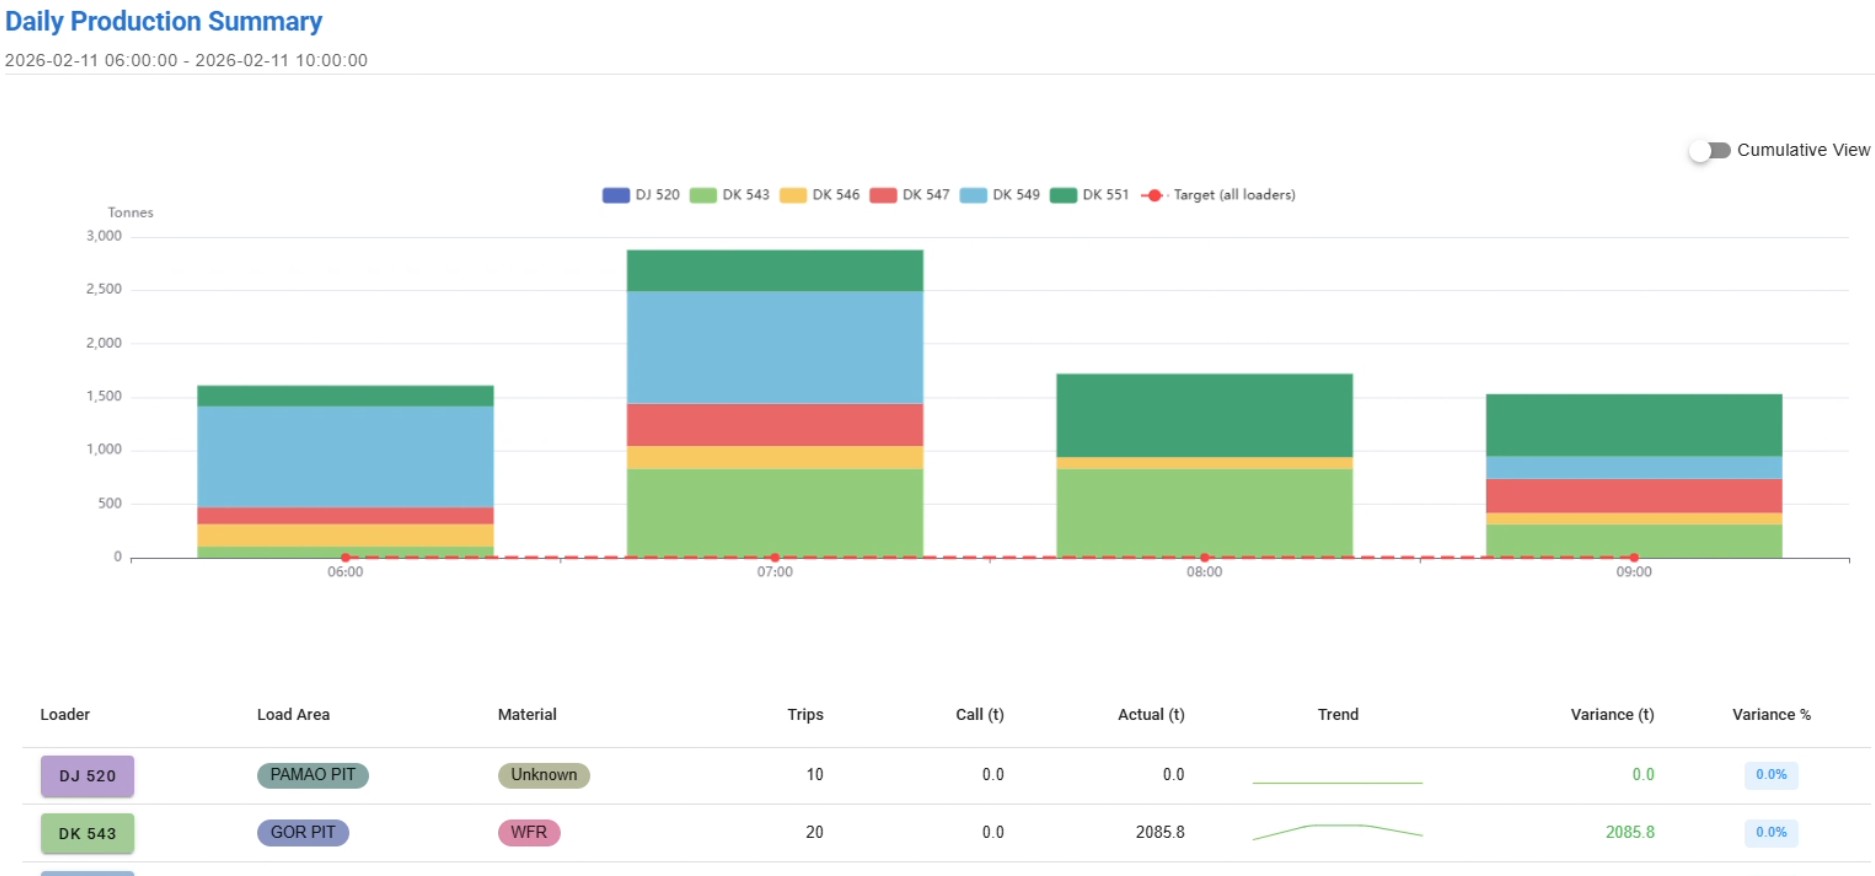The image size is (1875, 876).
Task: Open the DK 543 loader badge
Action: [87, 833]
